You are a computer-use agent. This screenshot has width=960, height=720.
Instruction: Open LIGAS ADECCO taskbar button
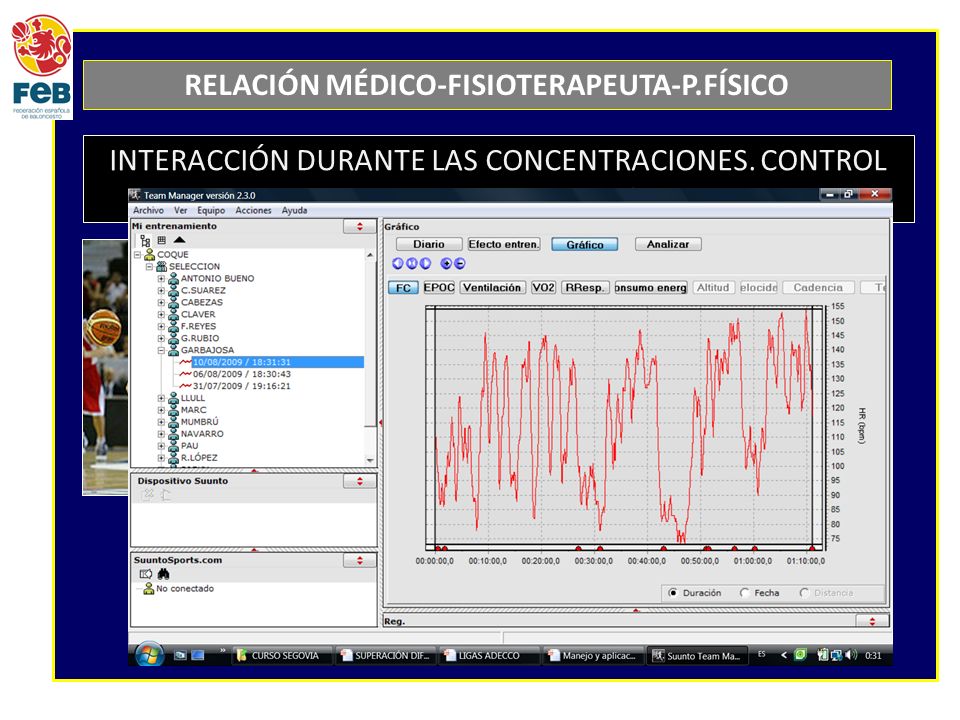pos(490,655)
